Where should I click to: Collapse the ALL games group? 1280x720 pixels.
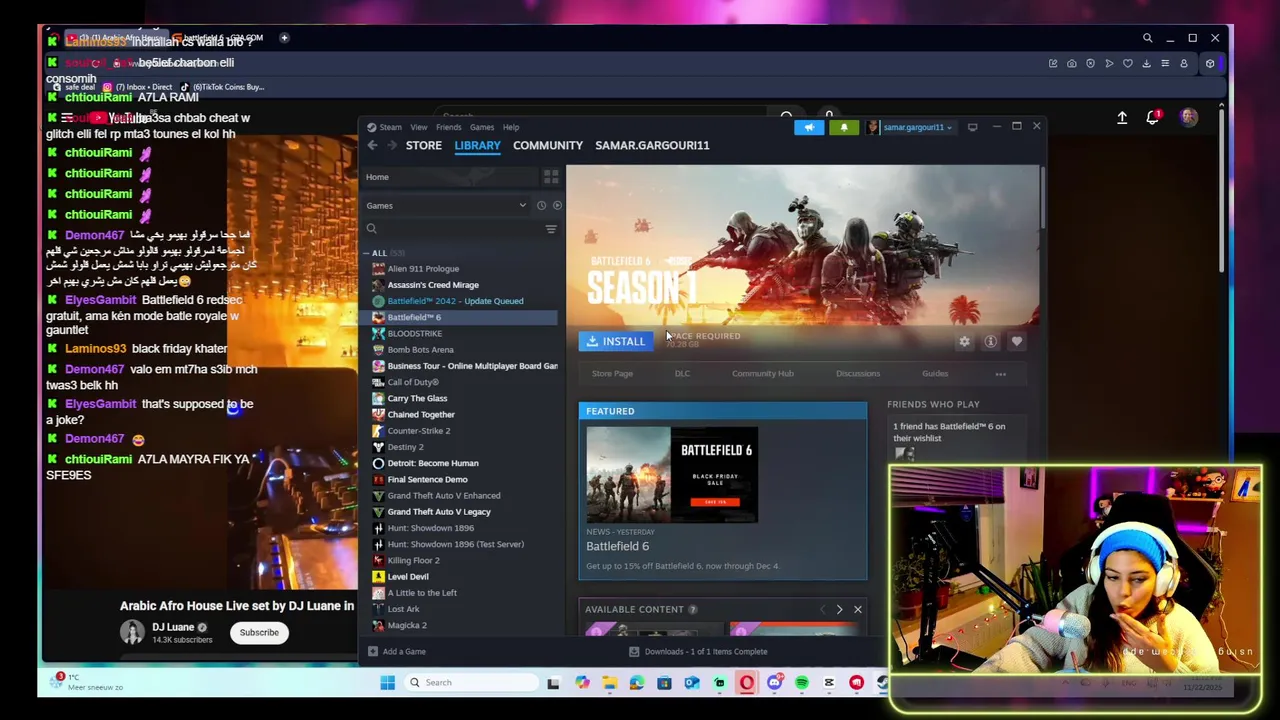tap(366, 253)
